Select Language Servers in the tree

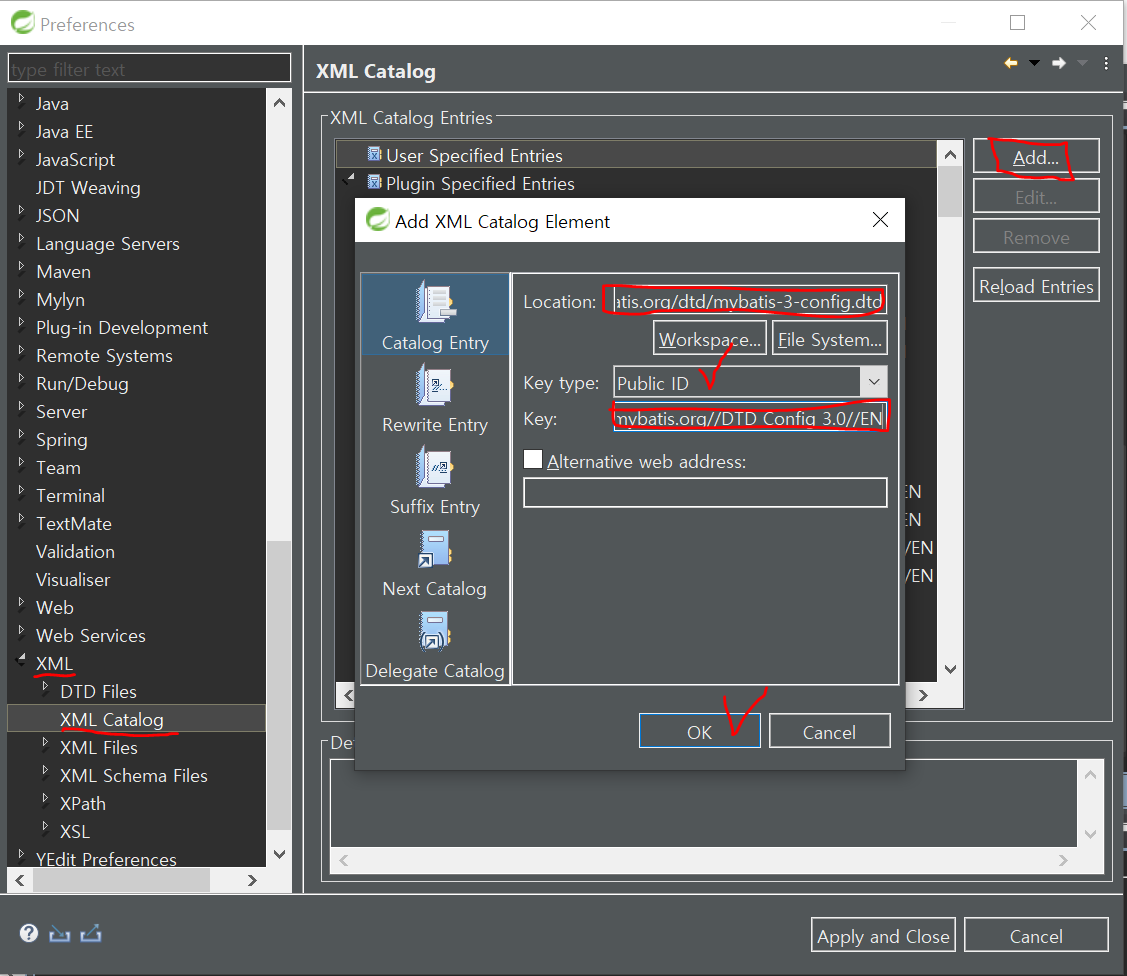(108, 243)
